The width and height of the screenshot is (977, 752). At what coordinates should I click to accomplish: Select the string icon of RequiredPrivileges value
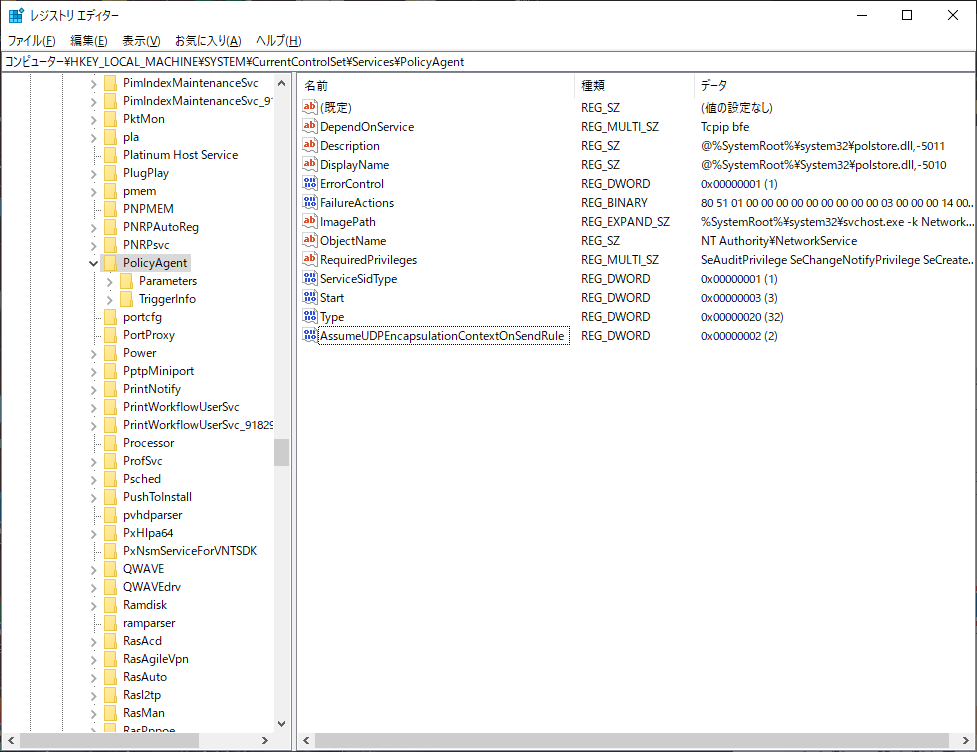tap(310, 259)
